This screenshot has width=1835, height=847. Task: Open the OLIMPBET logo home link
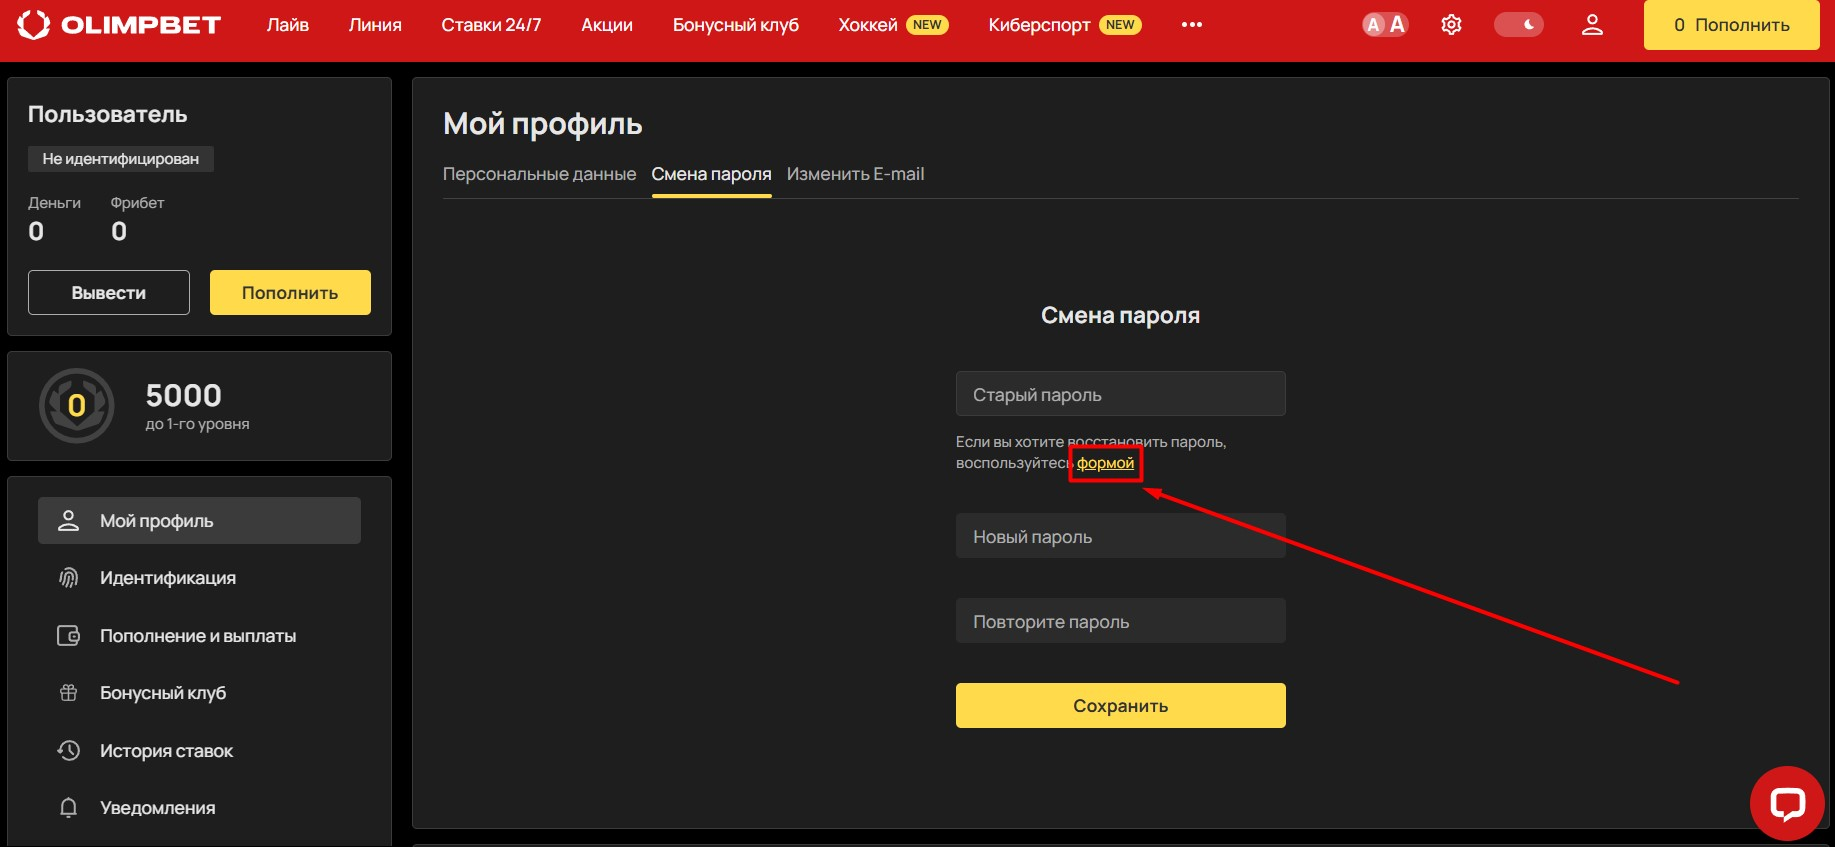tap(119, 25)
